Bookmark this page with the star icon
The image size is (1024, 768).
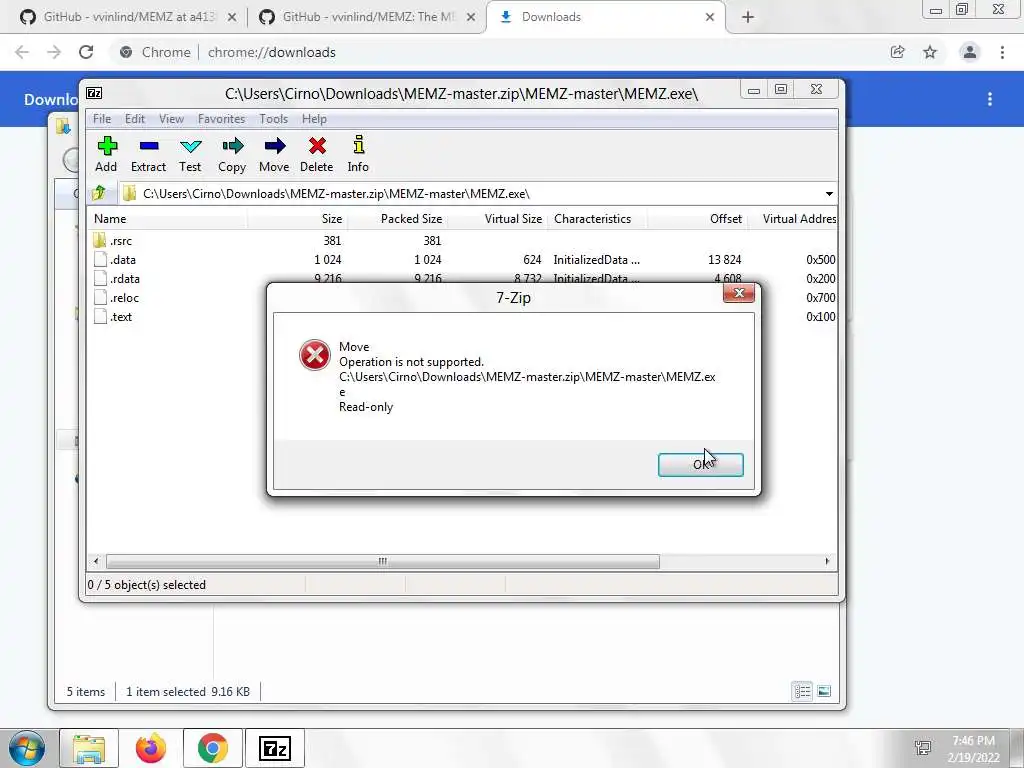(930, 52)
